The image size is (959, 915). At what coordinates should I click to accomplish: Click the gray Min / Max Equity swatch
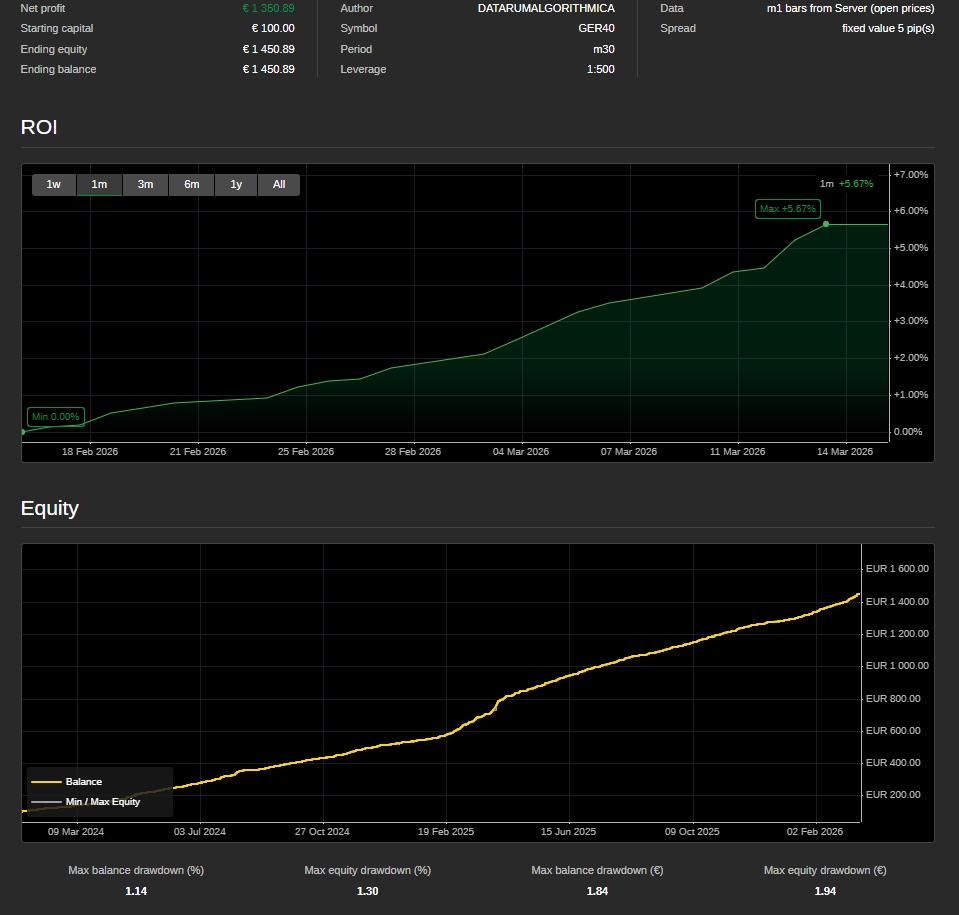[46, 802]
